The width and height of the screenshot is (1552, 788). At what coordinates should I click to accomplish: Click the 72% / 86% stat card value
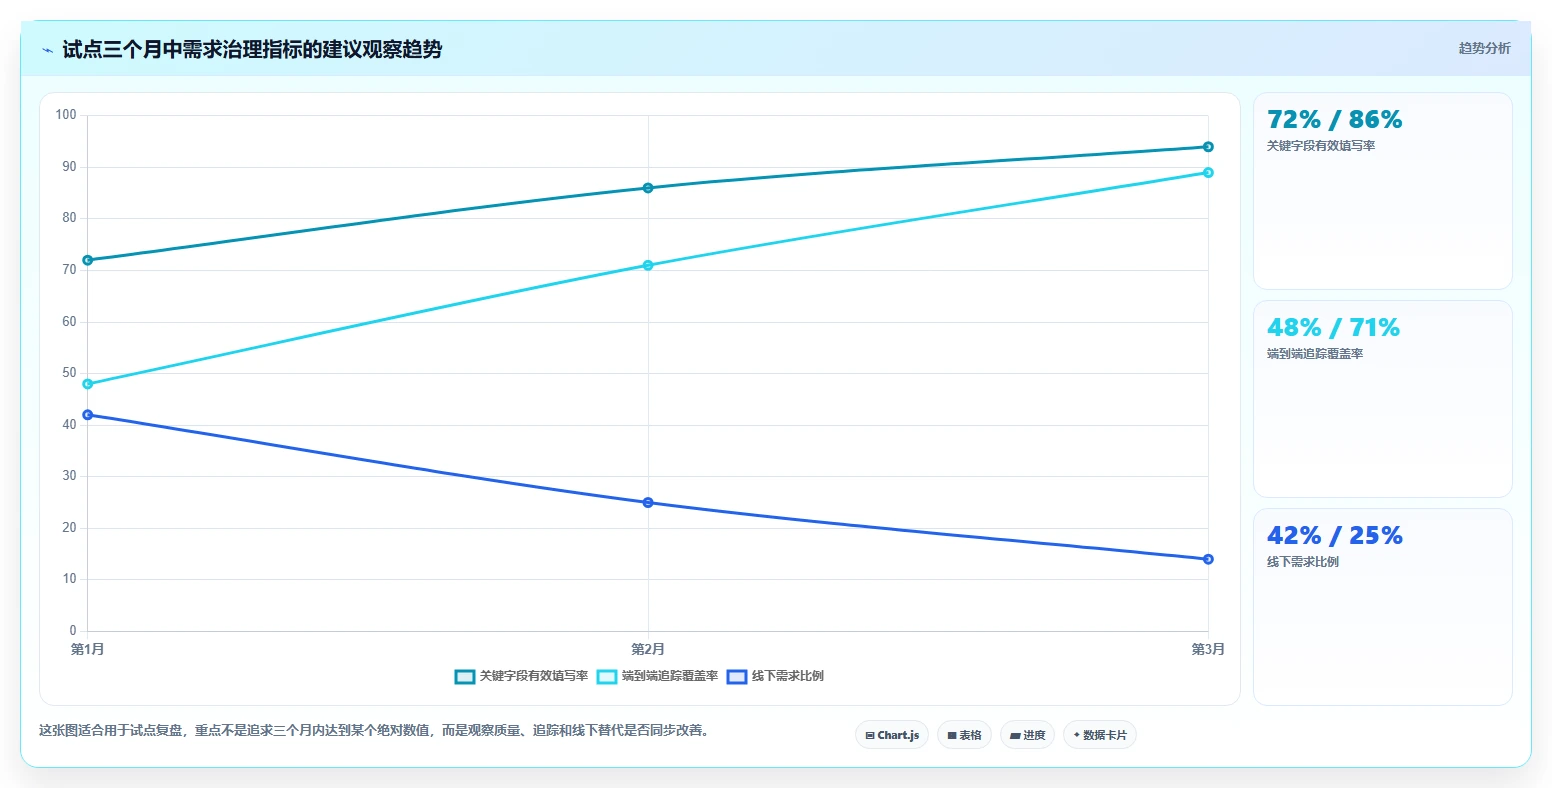coord(1334,120)
